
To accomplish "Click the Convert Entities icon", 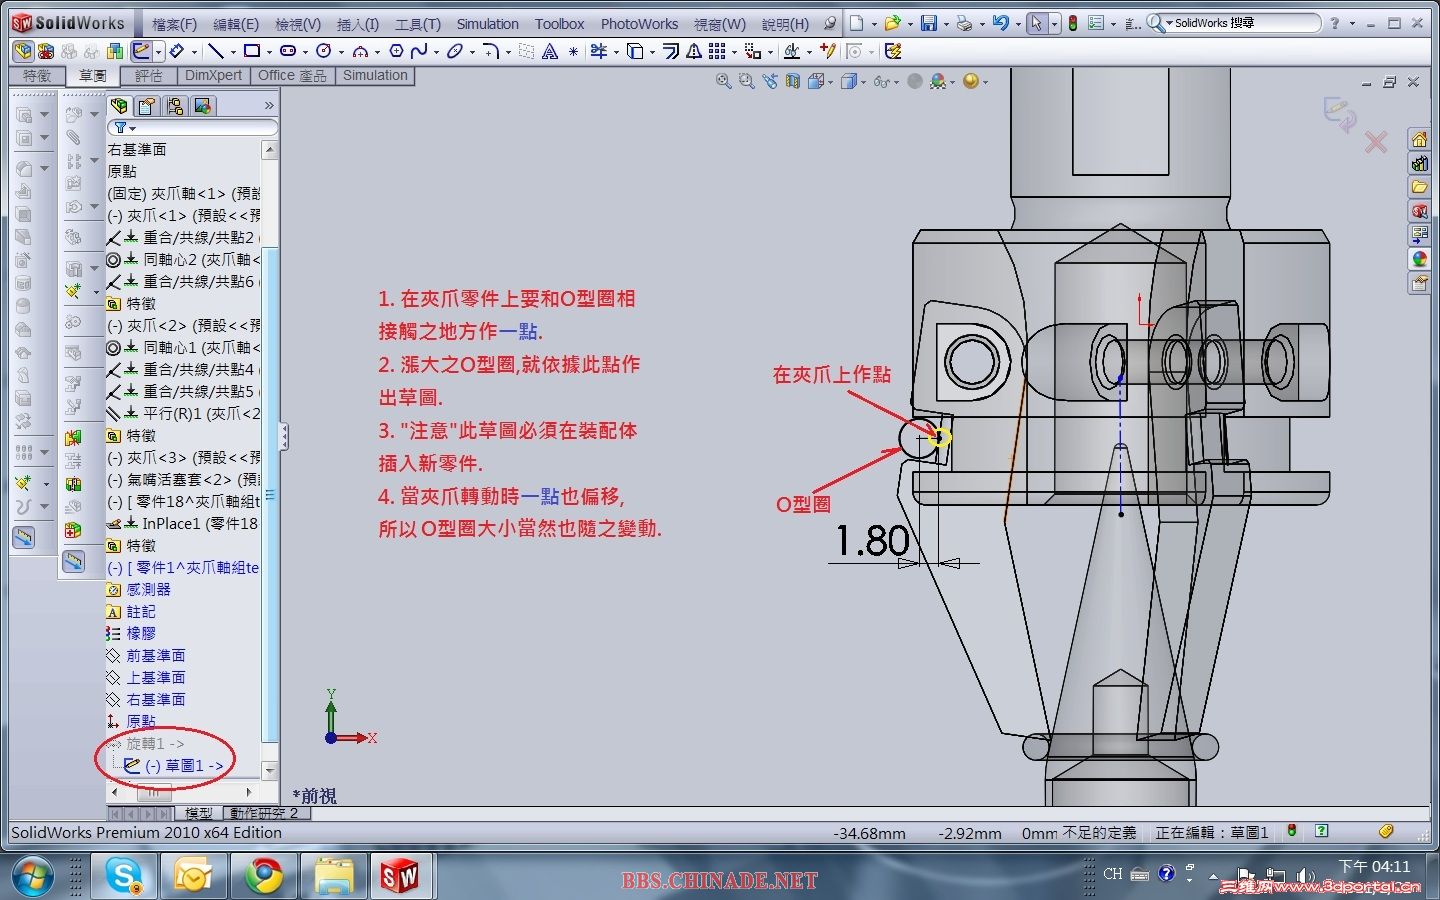I will pyautogui.click(x=635, y=51).
